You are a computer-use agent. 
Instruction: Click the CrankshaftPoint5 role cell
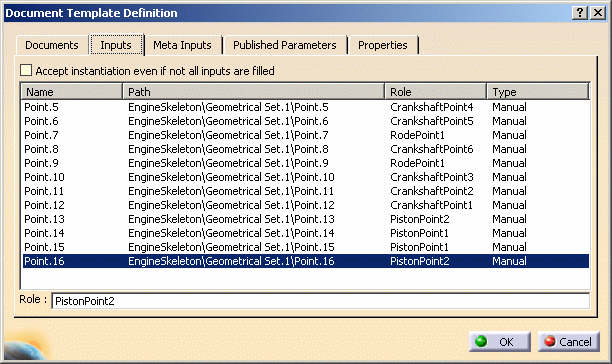[x=432, y=121]
